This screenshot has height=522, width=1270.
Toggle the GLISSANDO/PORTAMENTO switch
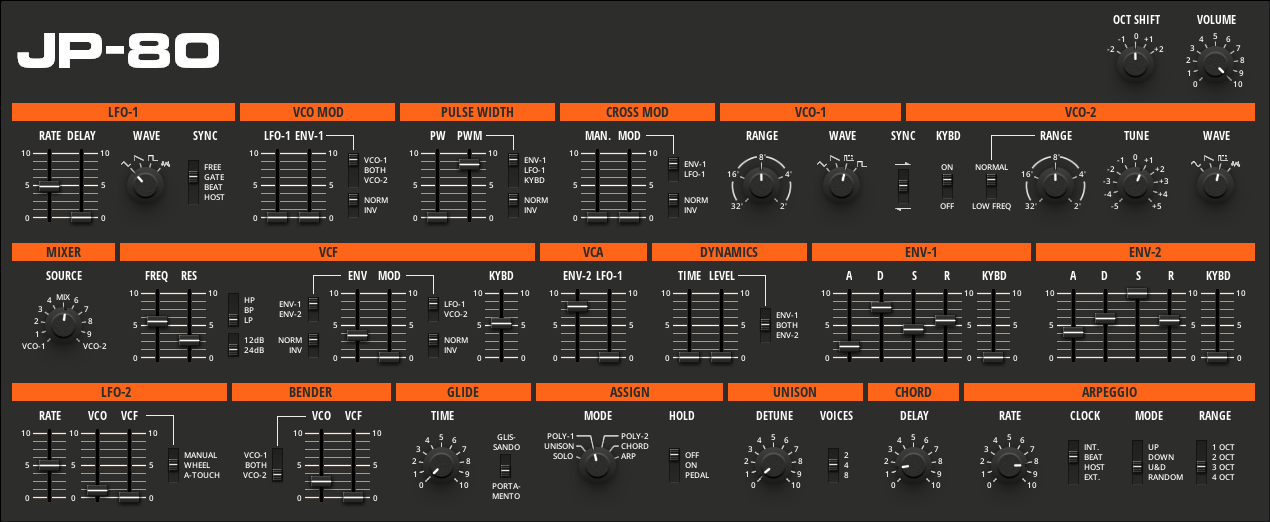click(505, 466)
